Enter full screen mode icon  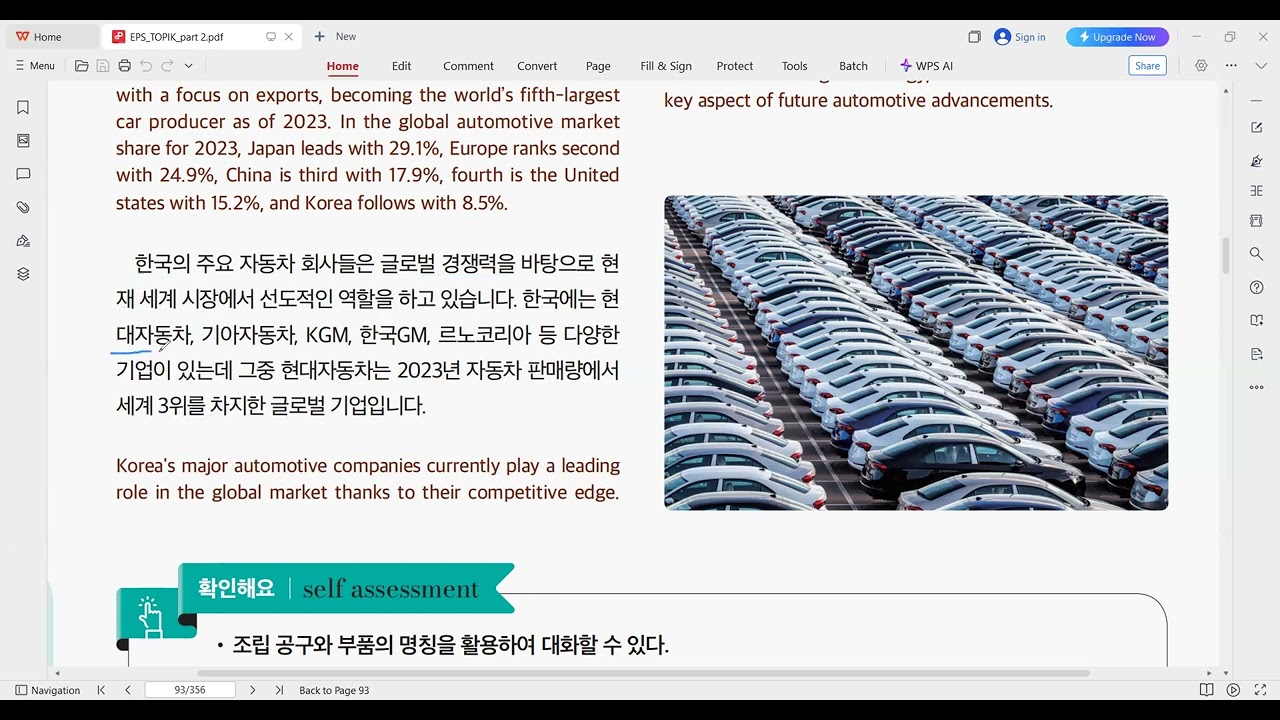click(x=1258, y=690)
